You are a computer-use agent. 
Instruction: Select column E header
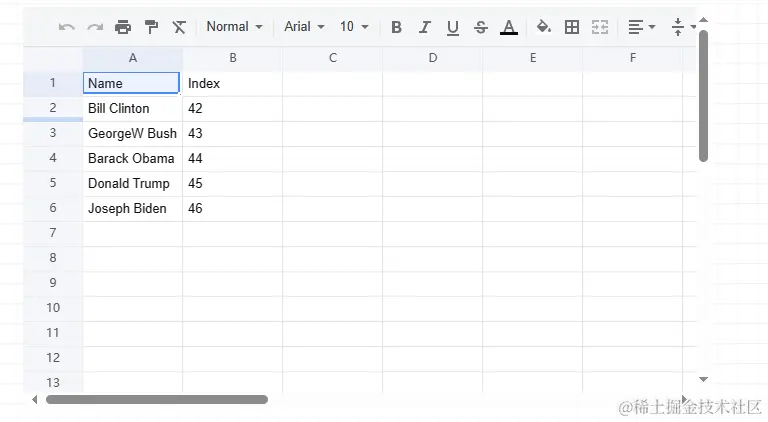click(532, 58)
